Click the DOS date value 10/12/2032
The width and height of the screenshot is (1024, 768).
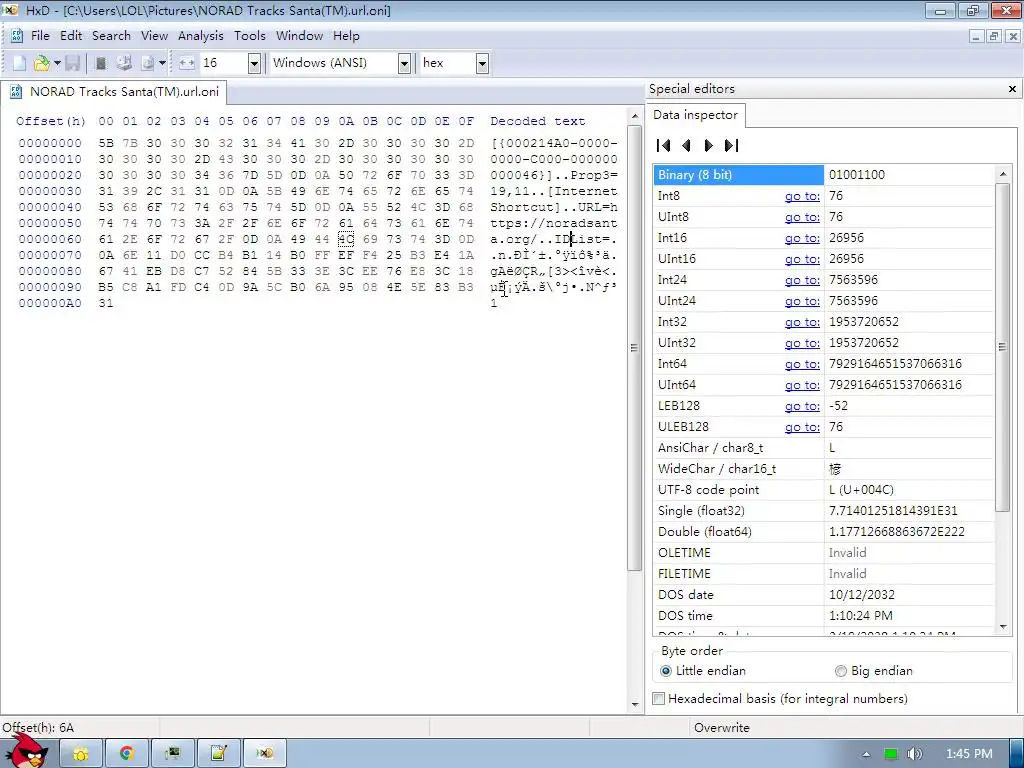(x=862, y=595)
